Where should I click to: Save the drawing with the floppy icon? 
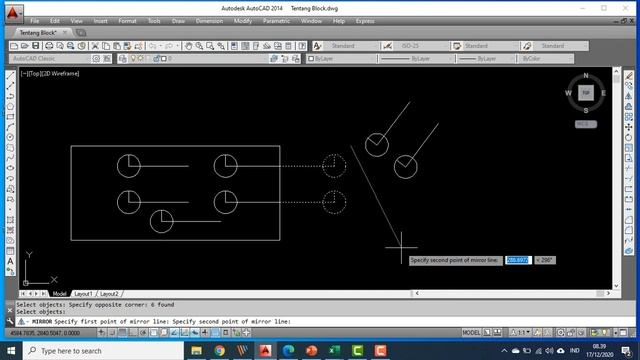pyautogui.click(x=36, y=46)
